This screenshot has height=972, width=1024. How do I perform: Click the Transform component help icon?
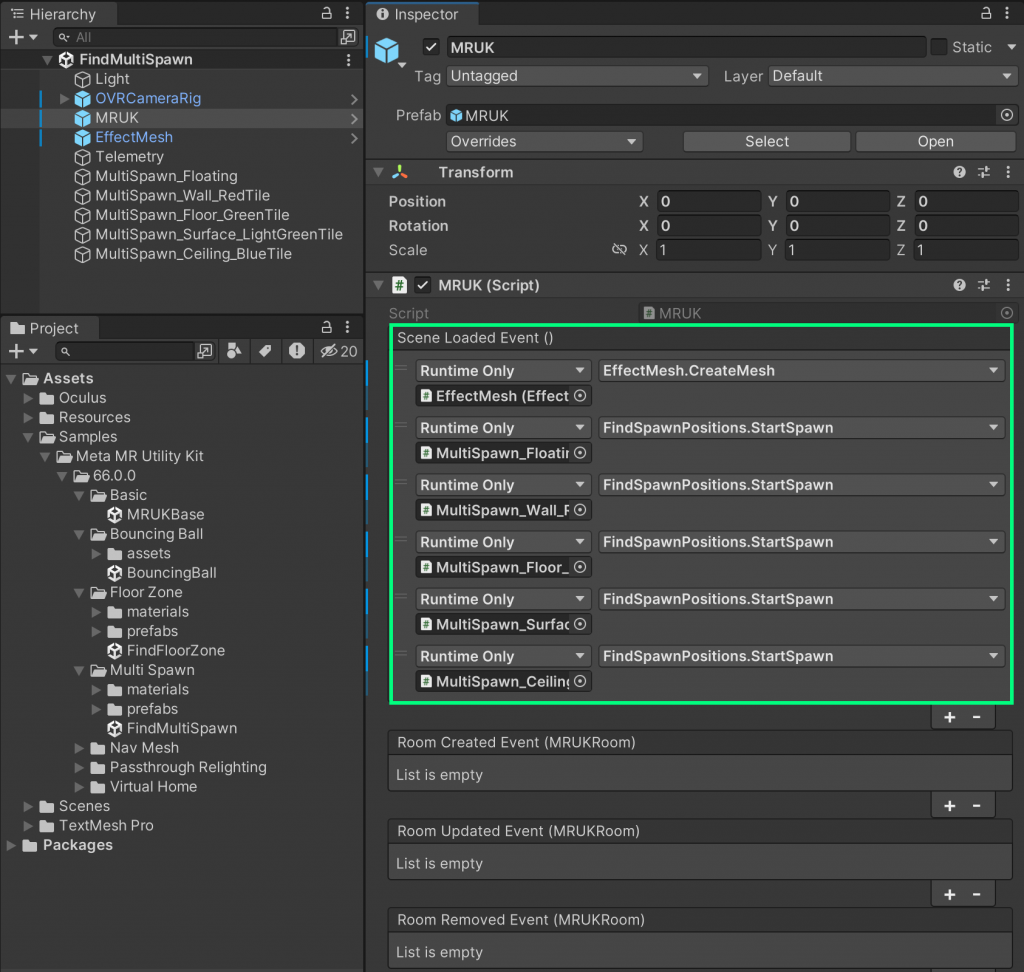[x=960, y=172]
